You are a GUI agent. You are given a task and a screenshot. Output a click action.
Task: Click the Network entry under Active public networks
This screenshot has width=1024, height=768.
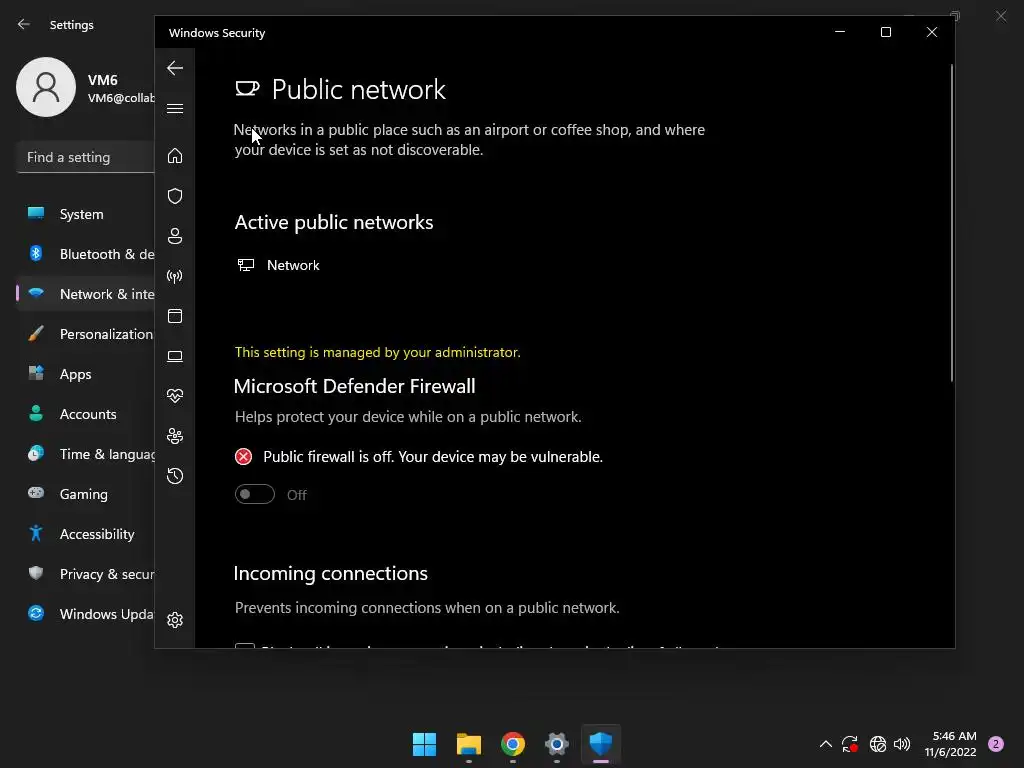[x=279, y=265]
